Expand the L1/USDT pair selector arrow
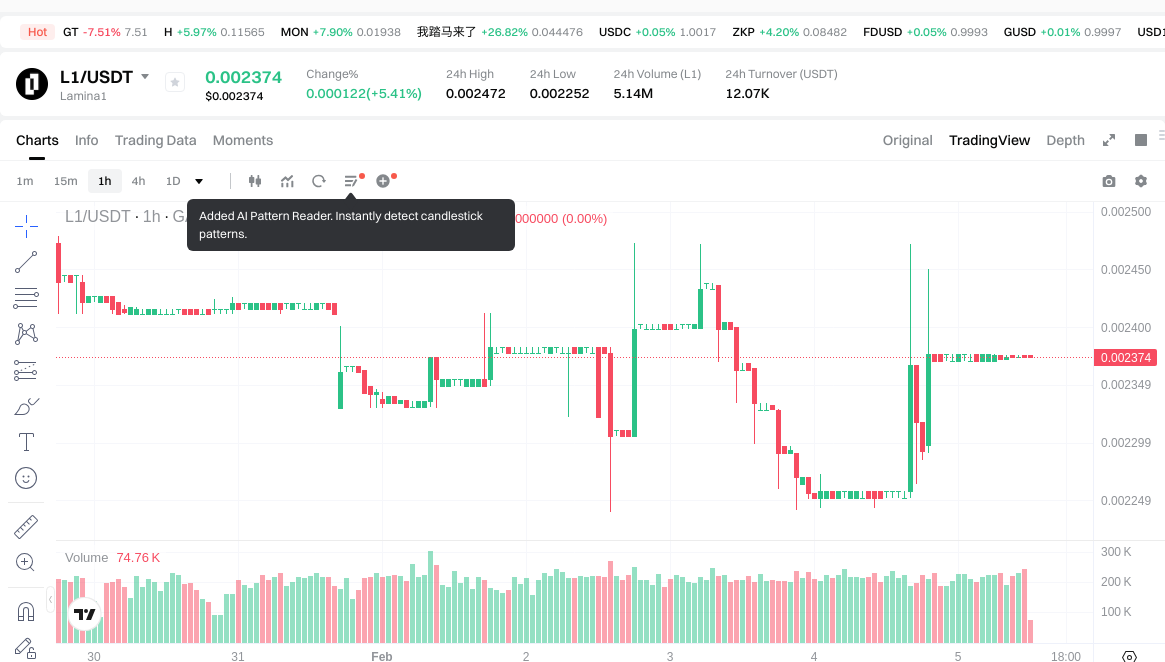1165x662 pixels. point(145,77)
